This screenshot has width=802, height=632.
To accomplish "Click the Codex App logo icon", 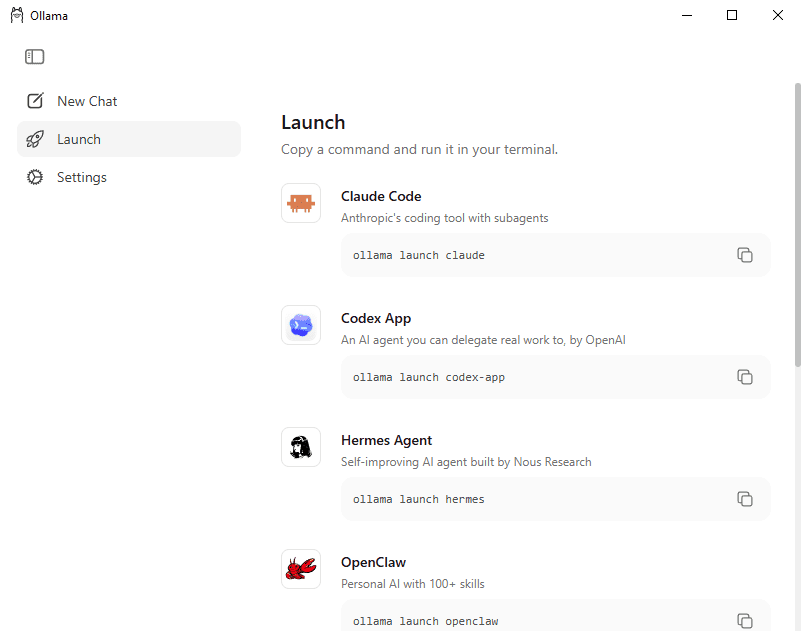I will click(301, 325).
